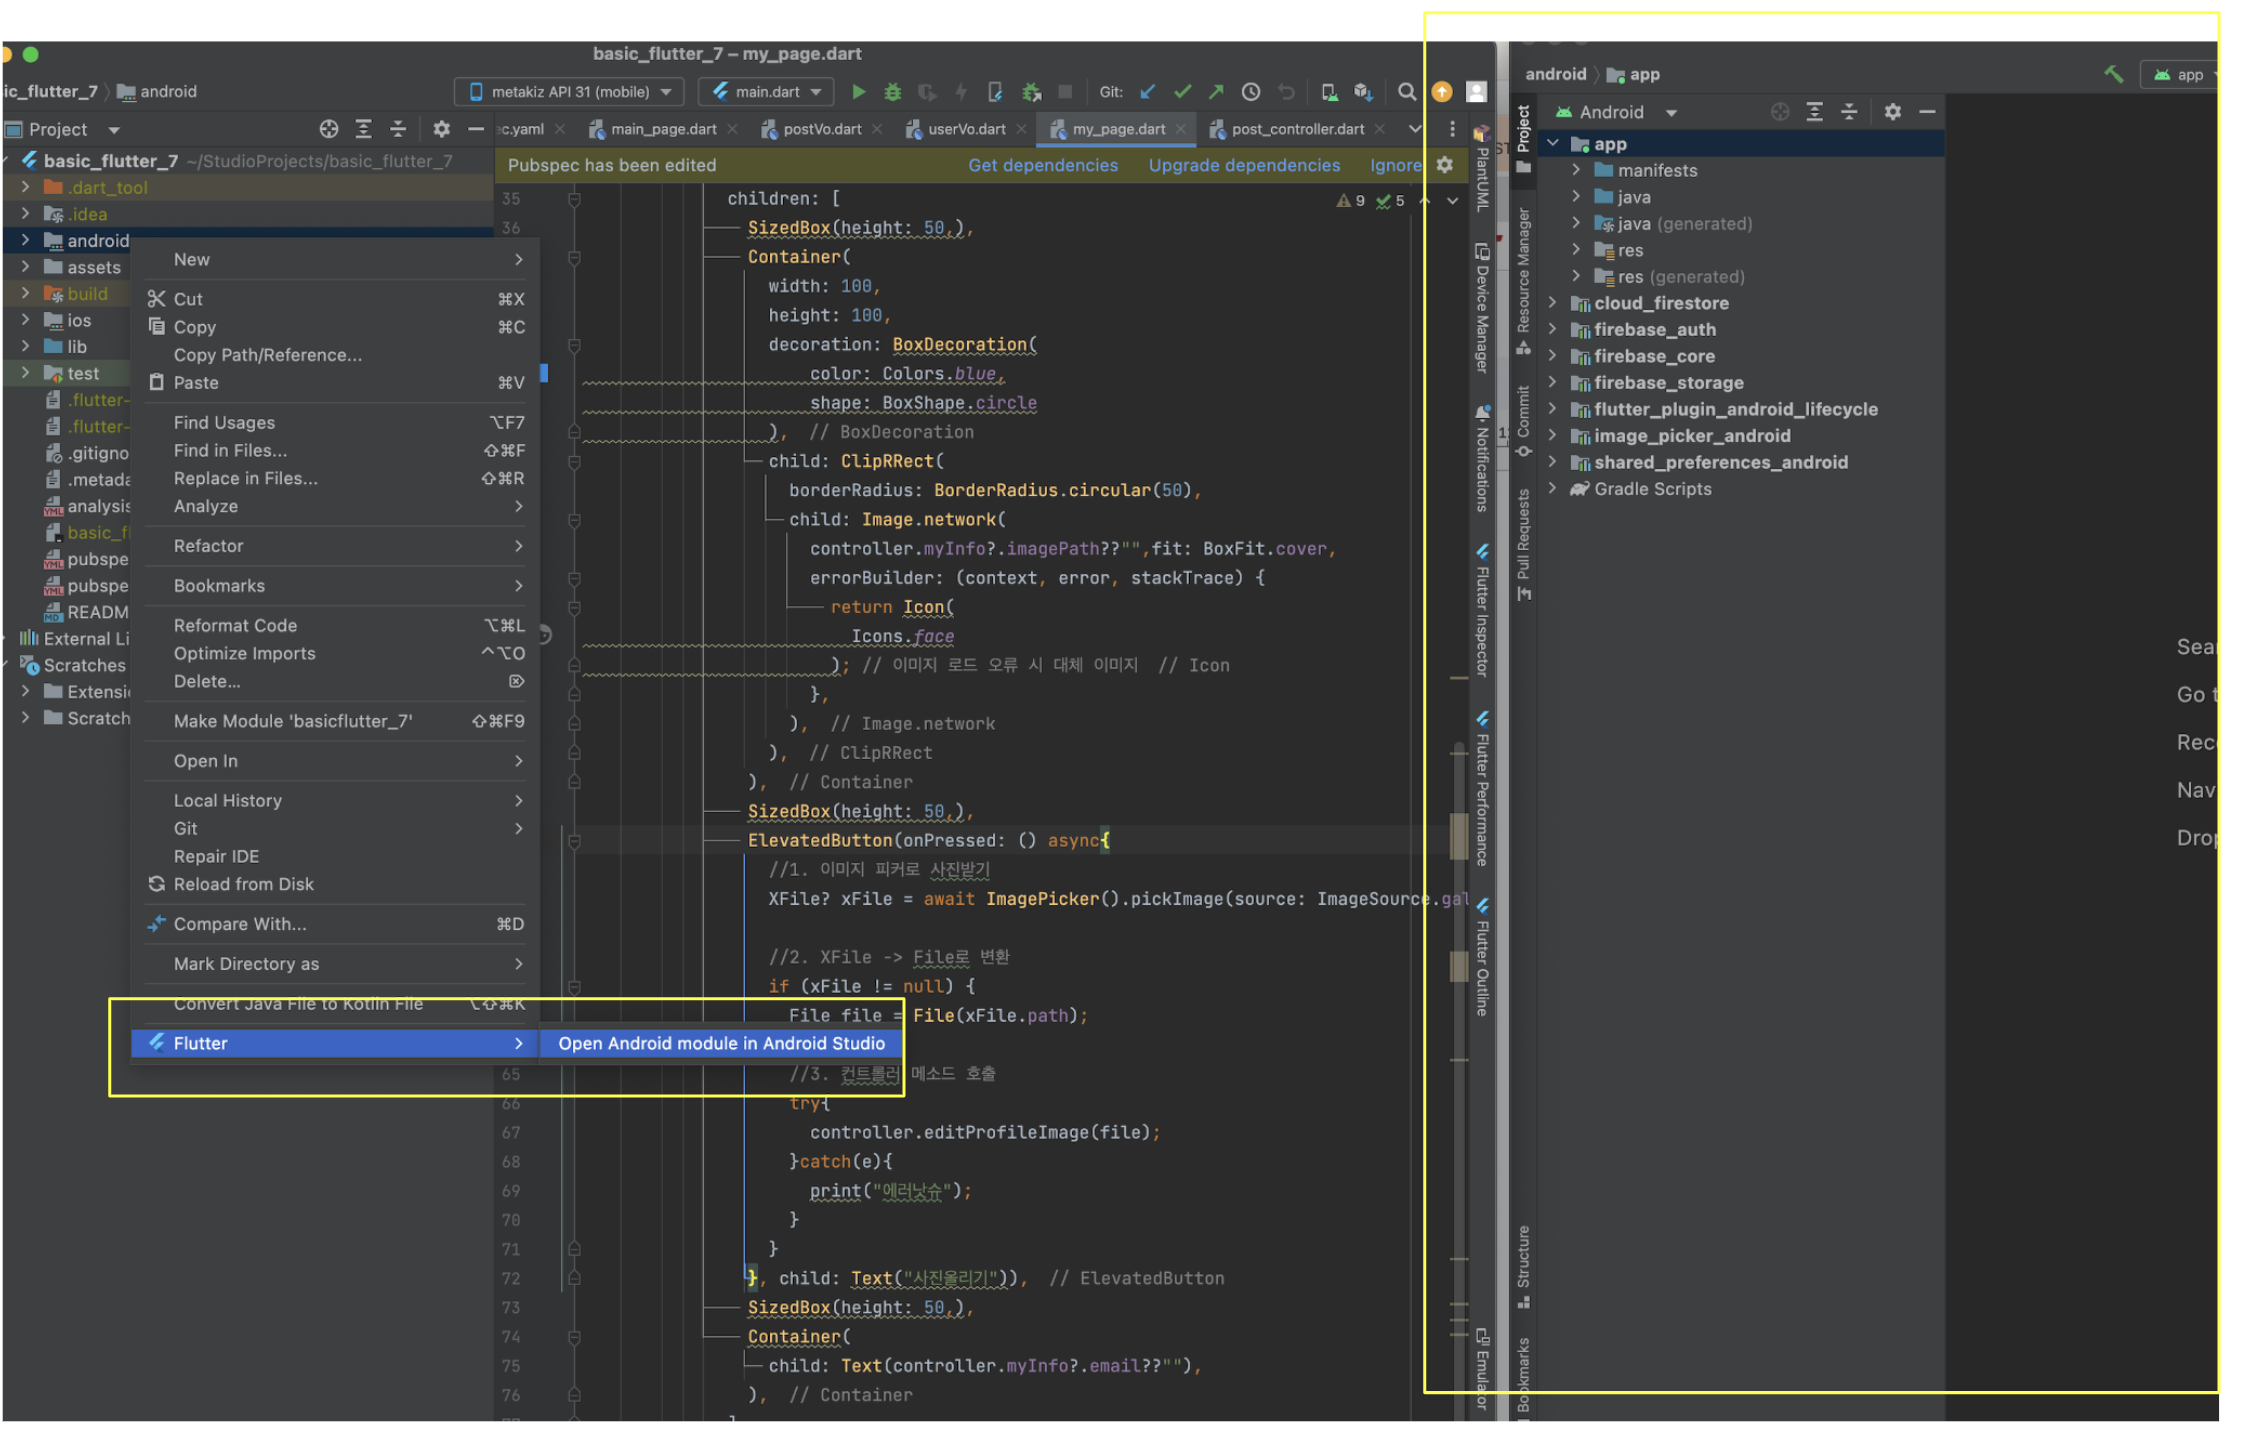Toggle the Resource Manager tool window

1523,280
